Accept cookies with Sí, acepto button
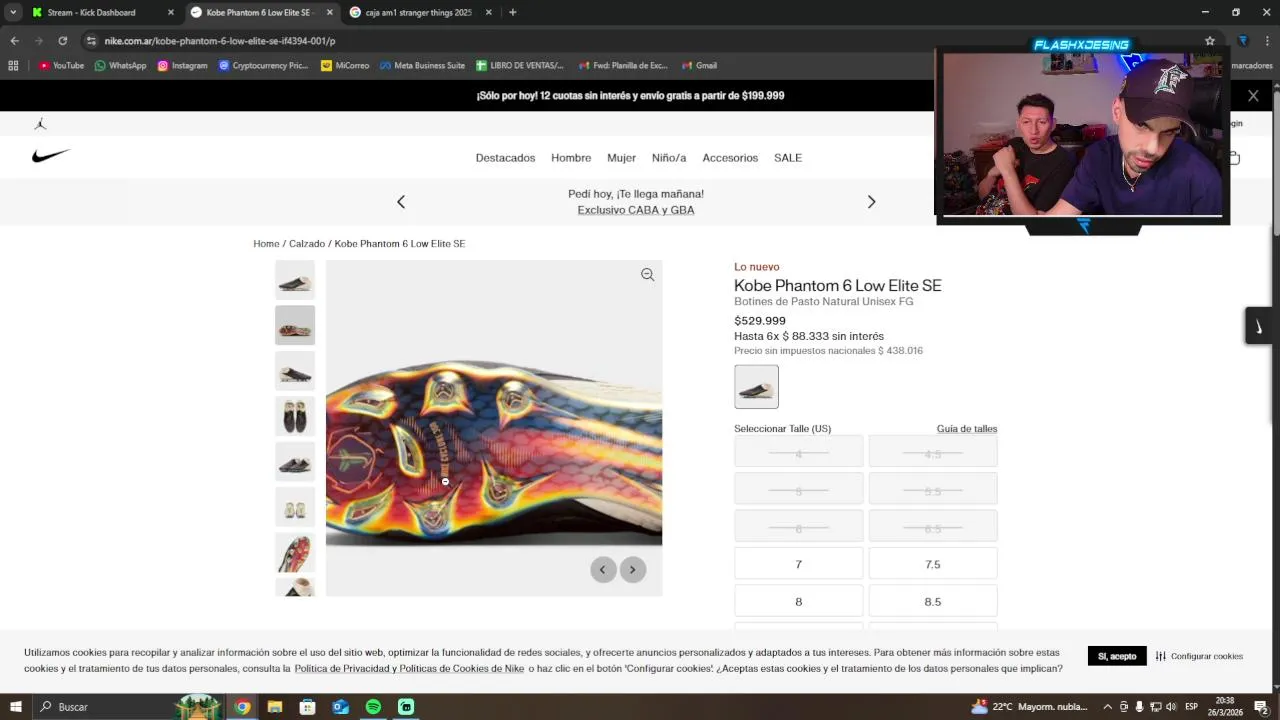The image size is (1280, 720). click(x=1117, y=656)
